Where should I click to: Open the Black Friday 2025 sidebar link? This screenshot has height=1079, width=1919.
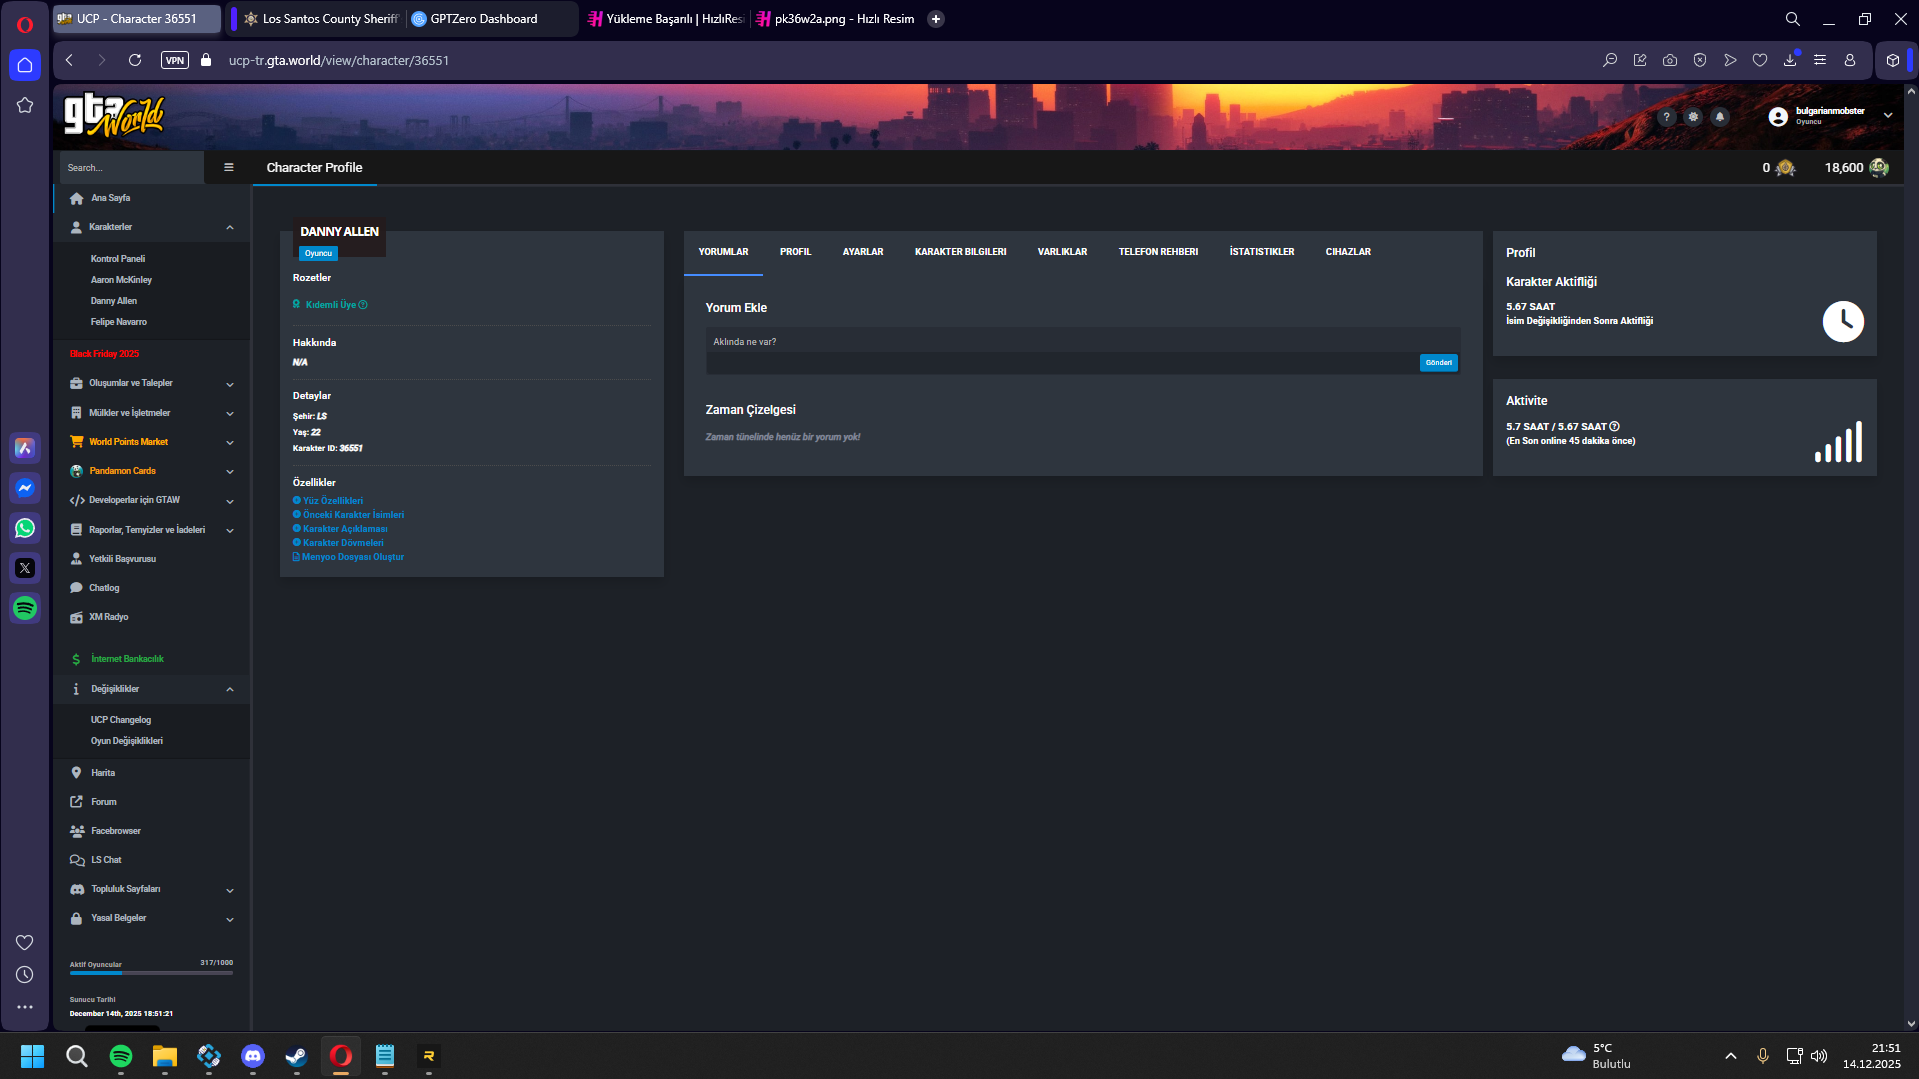pyautogui.click(x=104, y=354)
